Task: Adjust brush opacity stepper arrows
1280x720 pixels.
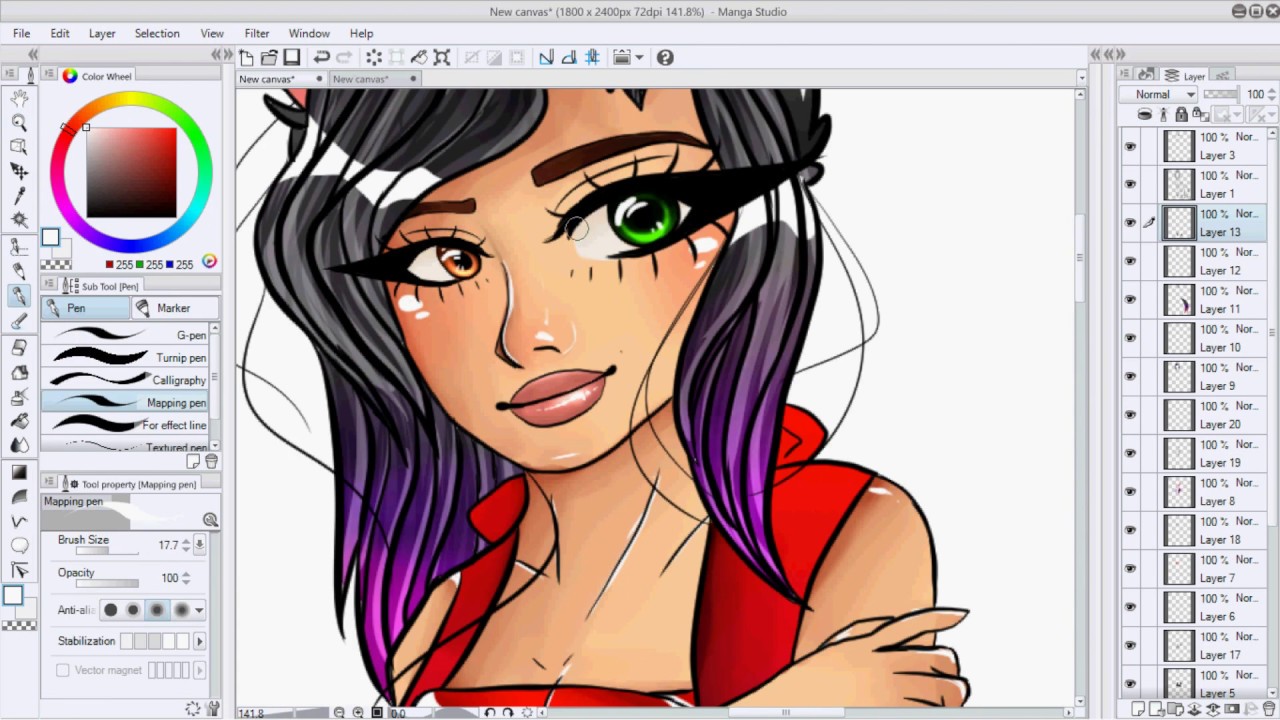Action: pyautogui.click(x=186, y=578)
